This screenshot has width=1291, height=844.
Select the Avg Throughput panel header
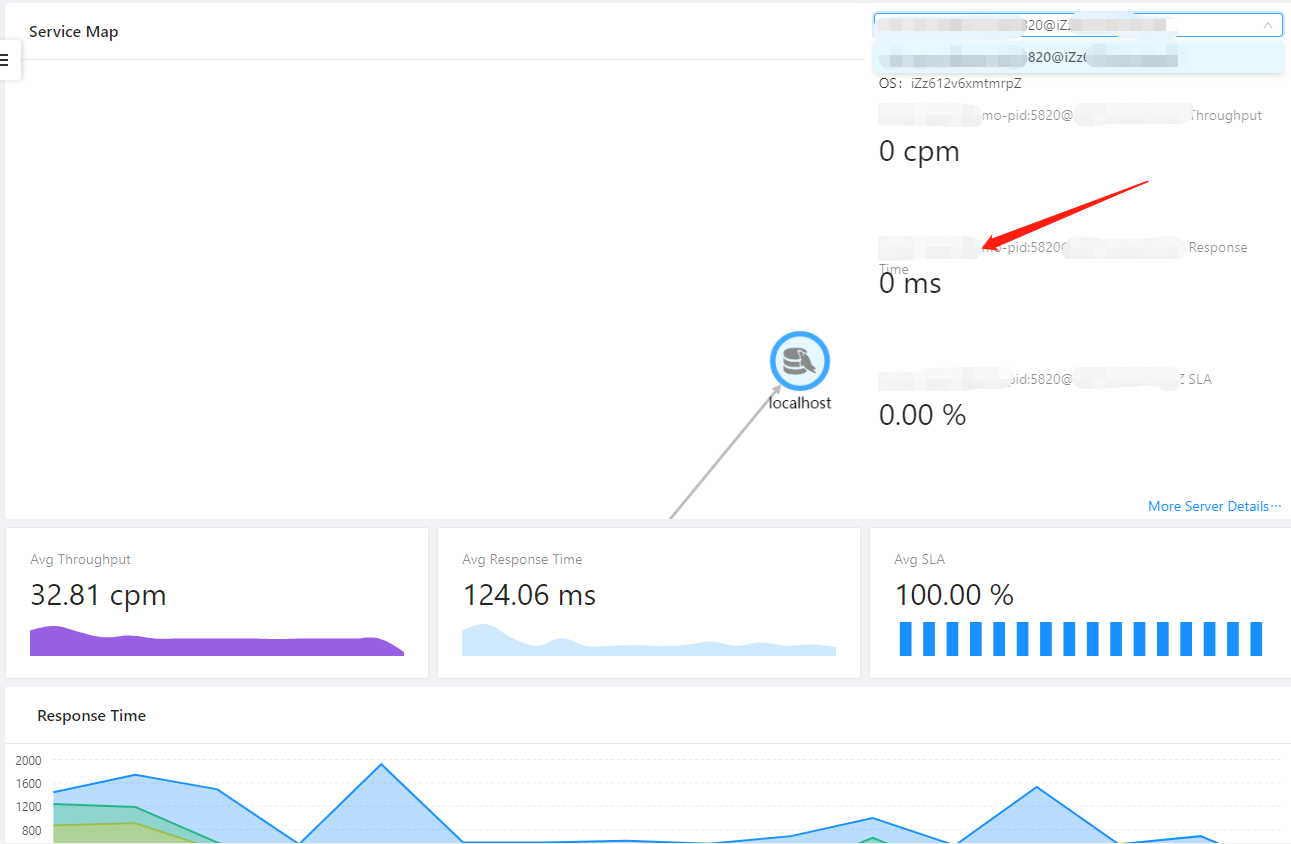(x=80, y=559)
